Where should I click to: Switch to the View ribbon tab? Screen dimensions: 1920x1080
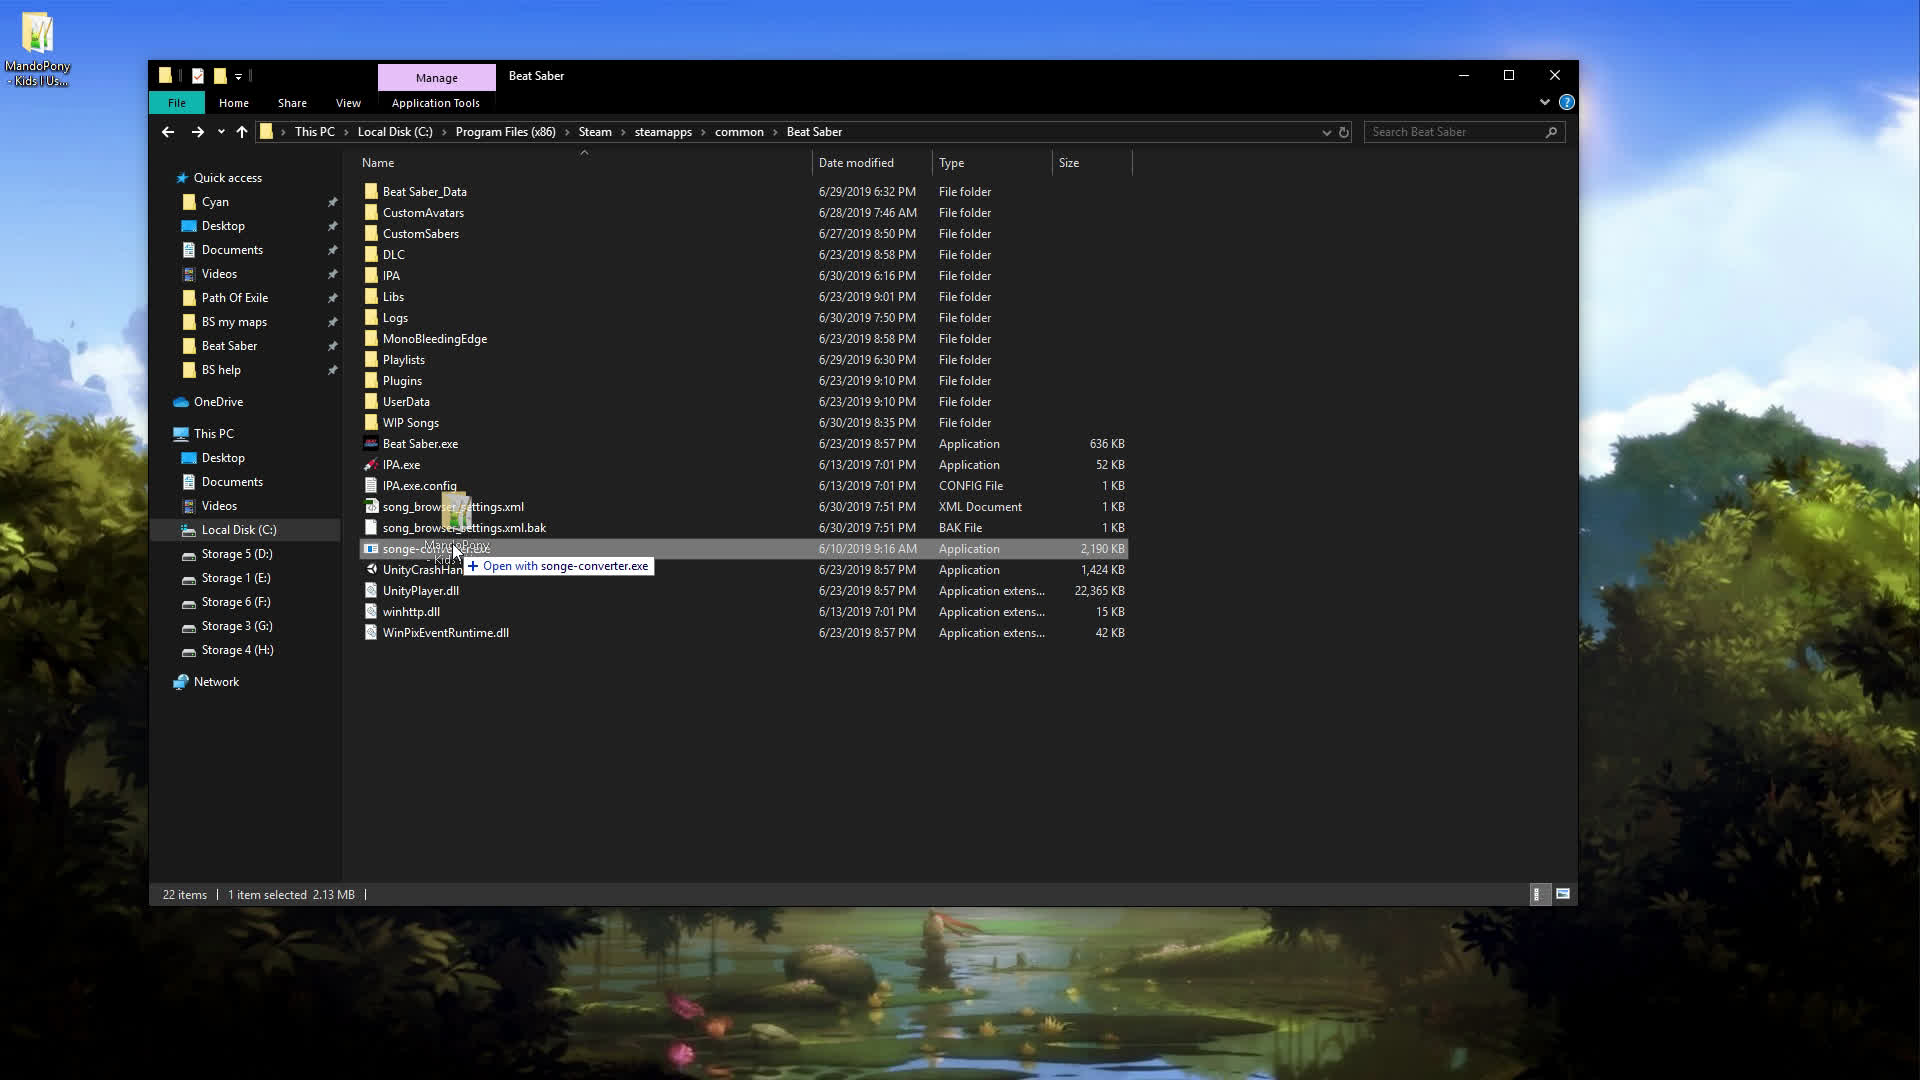point(348,103)
